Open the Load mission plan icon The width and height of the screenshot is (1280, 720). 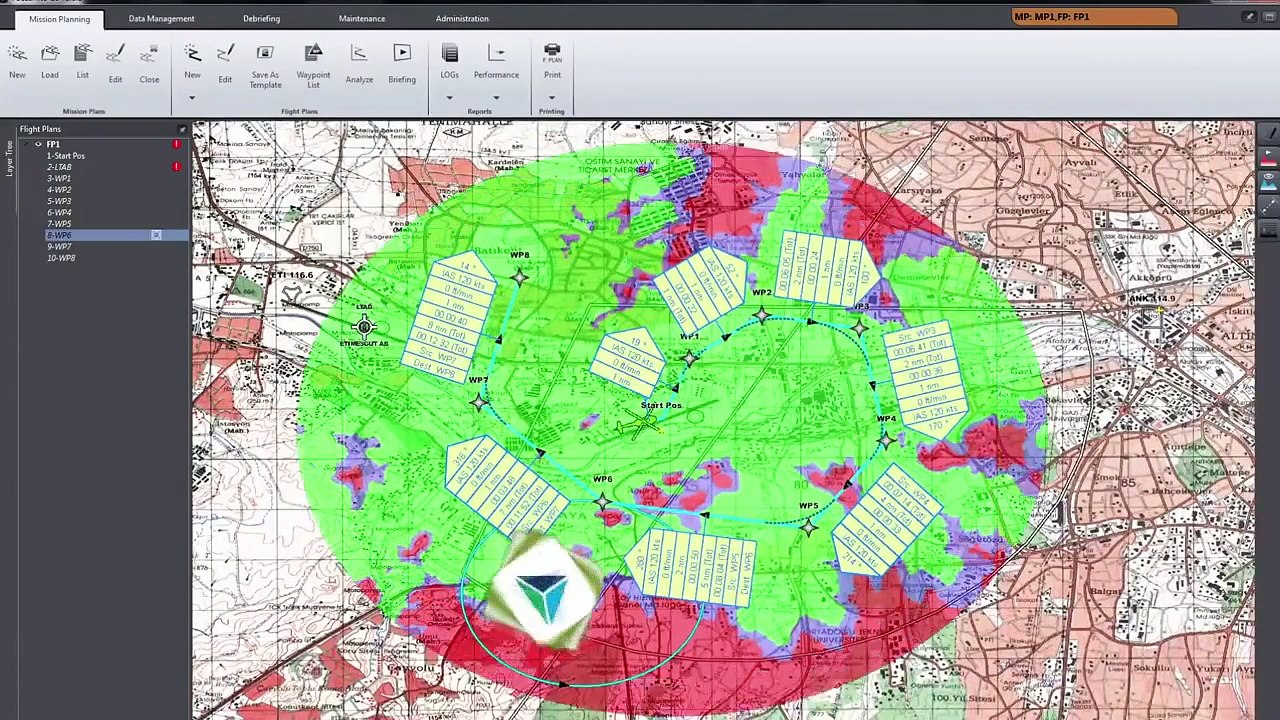click(50, 54)
